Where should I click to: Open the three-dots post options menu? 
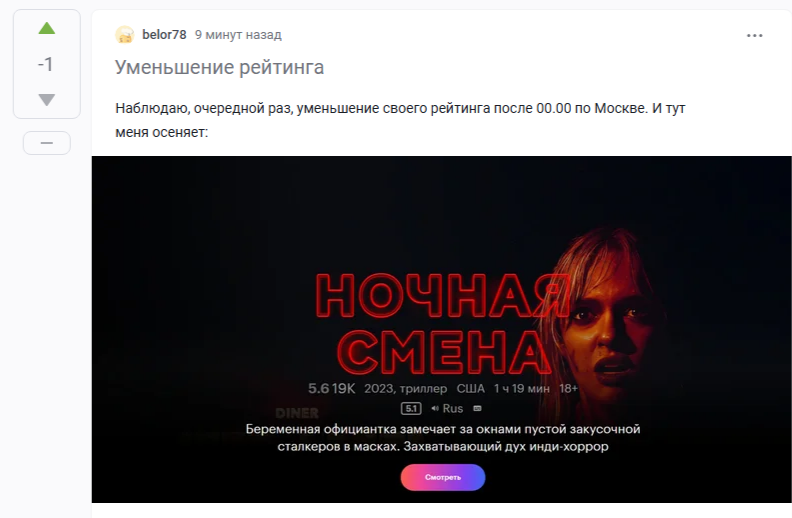tap(754, 35)
